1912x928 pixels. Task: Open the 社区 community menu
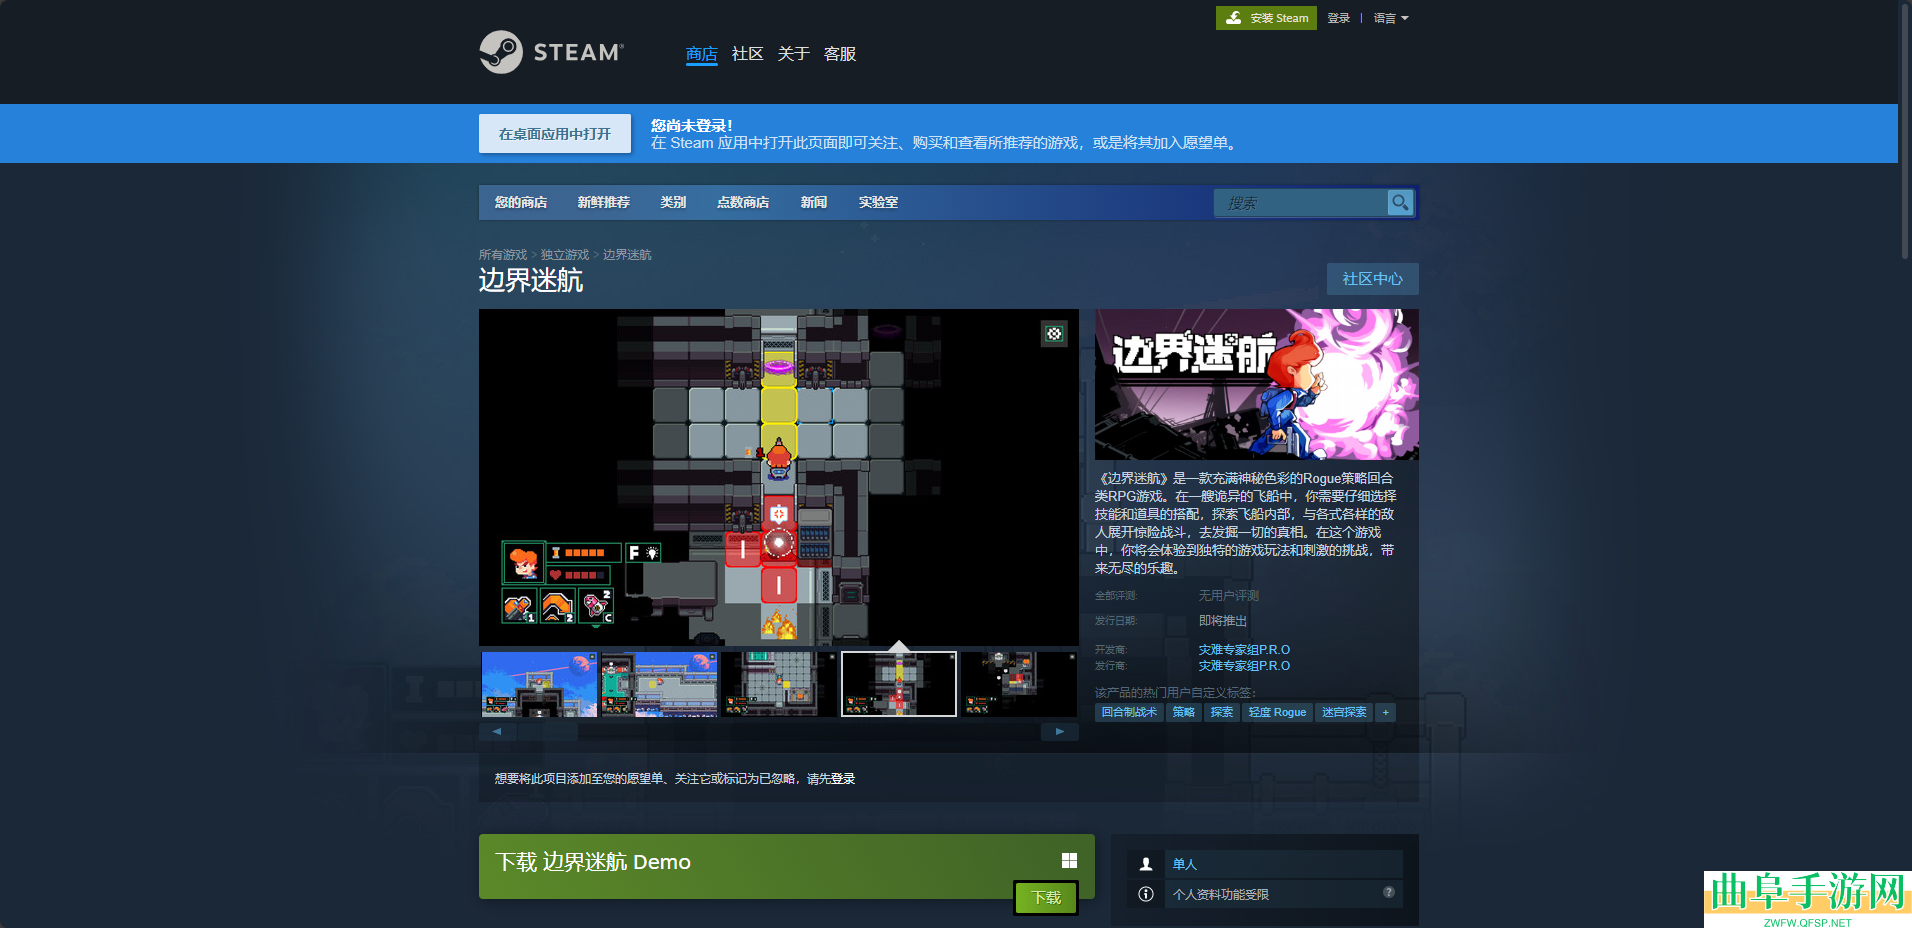(747, 54)
